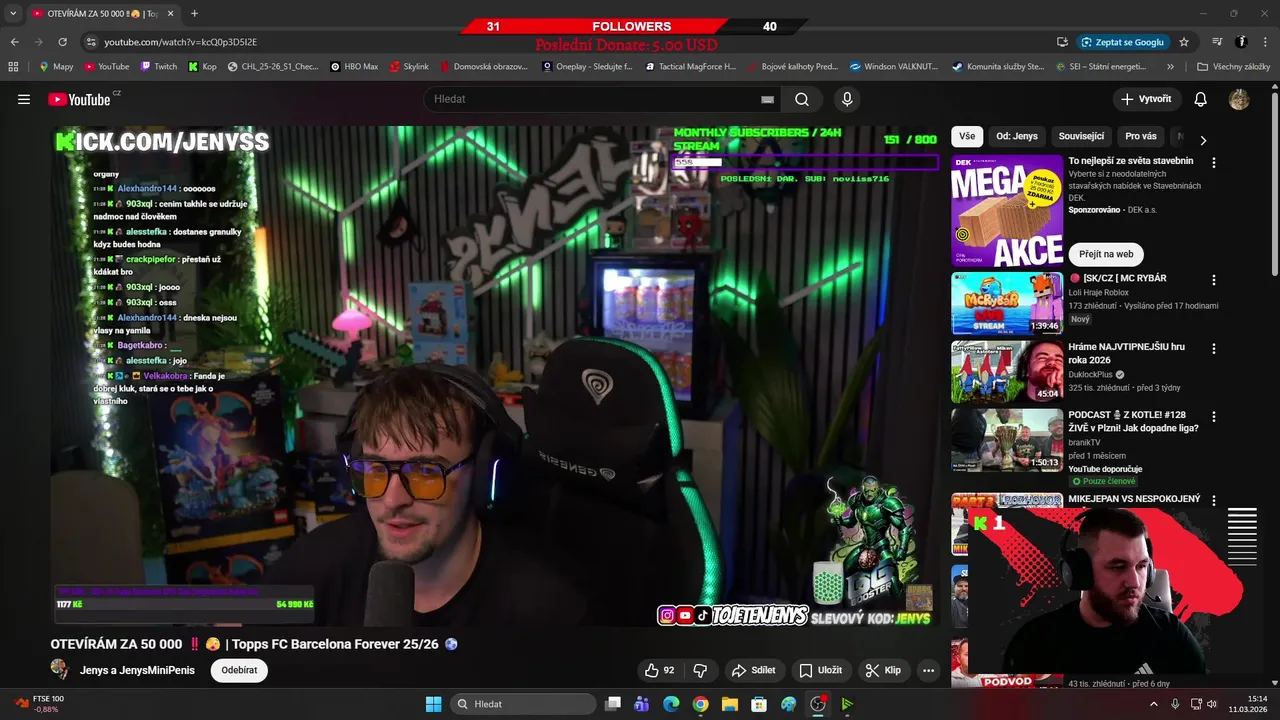Open the Skylink bookmark
The image size is (1280, 720).
pos(408,67)
